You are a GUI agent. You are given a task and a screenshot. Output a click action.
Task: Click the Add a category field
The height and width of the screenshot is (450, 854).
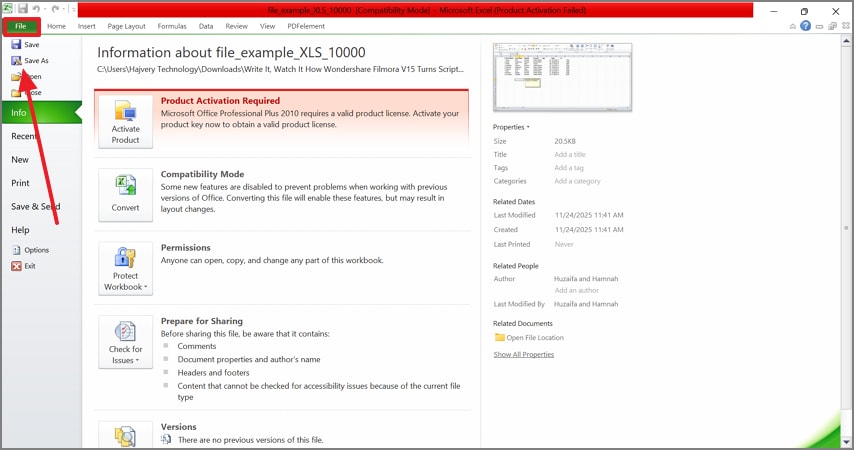pyautogui.click(x=577, y=181)
